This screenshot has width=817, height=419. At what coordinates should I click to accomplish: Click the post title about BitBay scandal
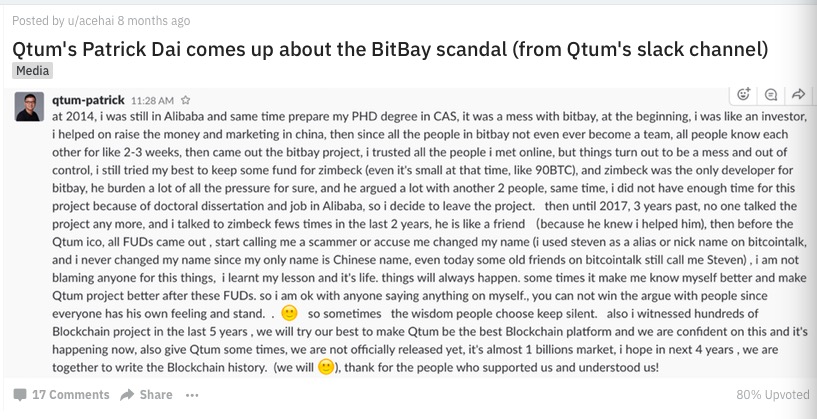[389, 48]
